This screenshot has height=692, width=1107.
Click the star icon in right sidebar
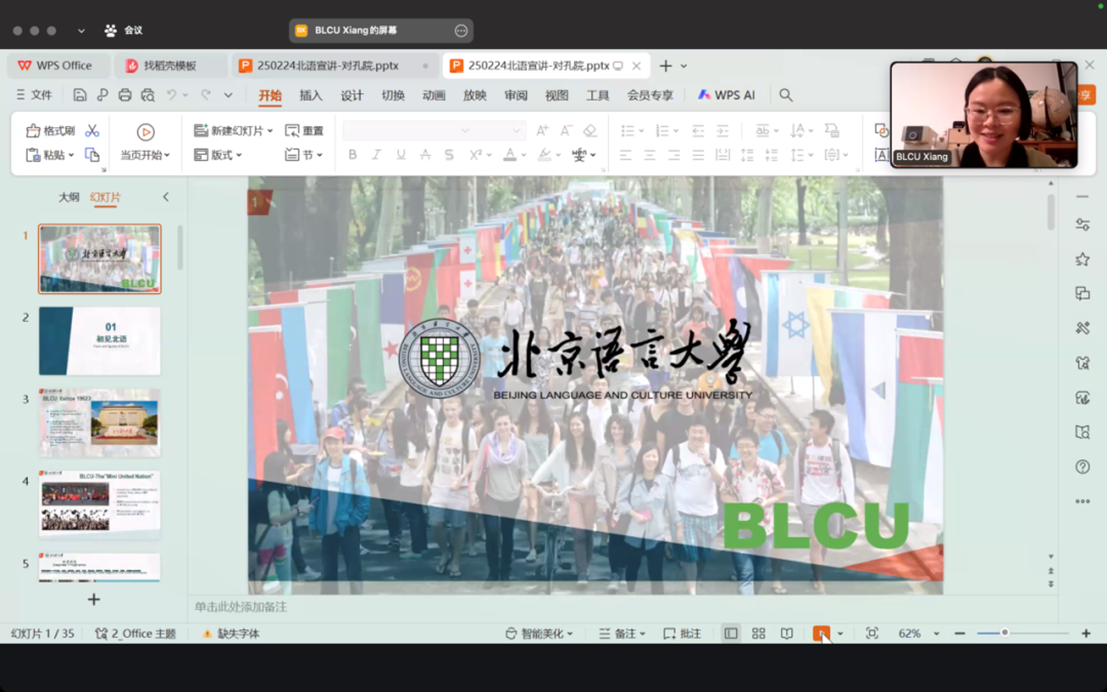1082,259
